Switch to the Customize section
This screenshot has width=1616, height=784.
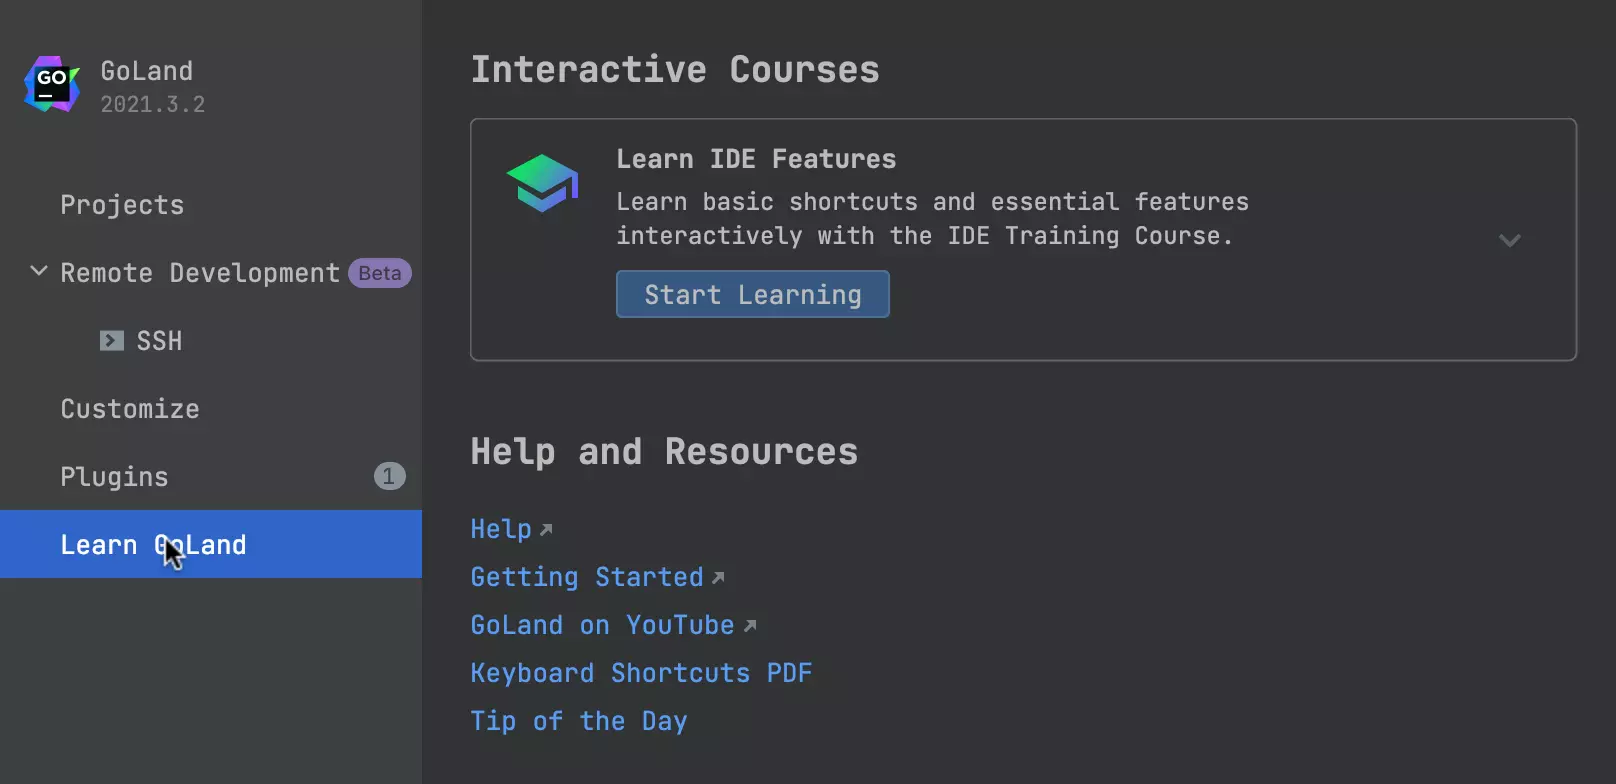[130, 409]
